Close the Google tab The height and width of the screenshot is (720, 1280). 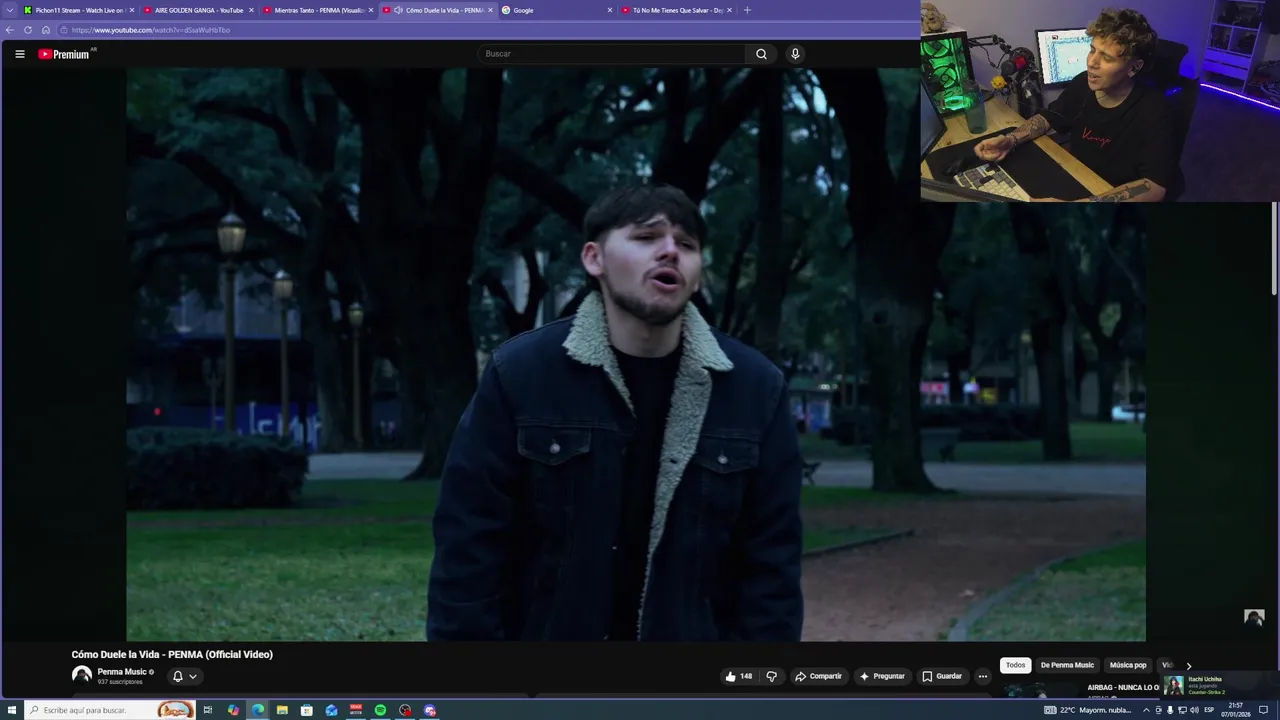(610, 10)
